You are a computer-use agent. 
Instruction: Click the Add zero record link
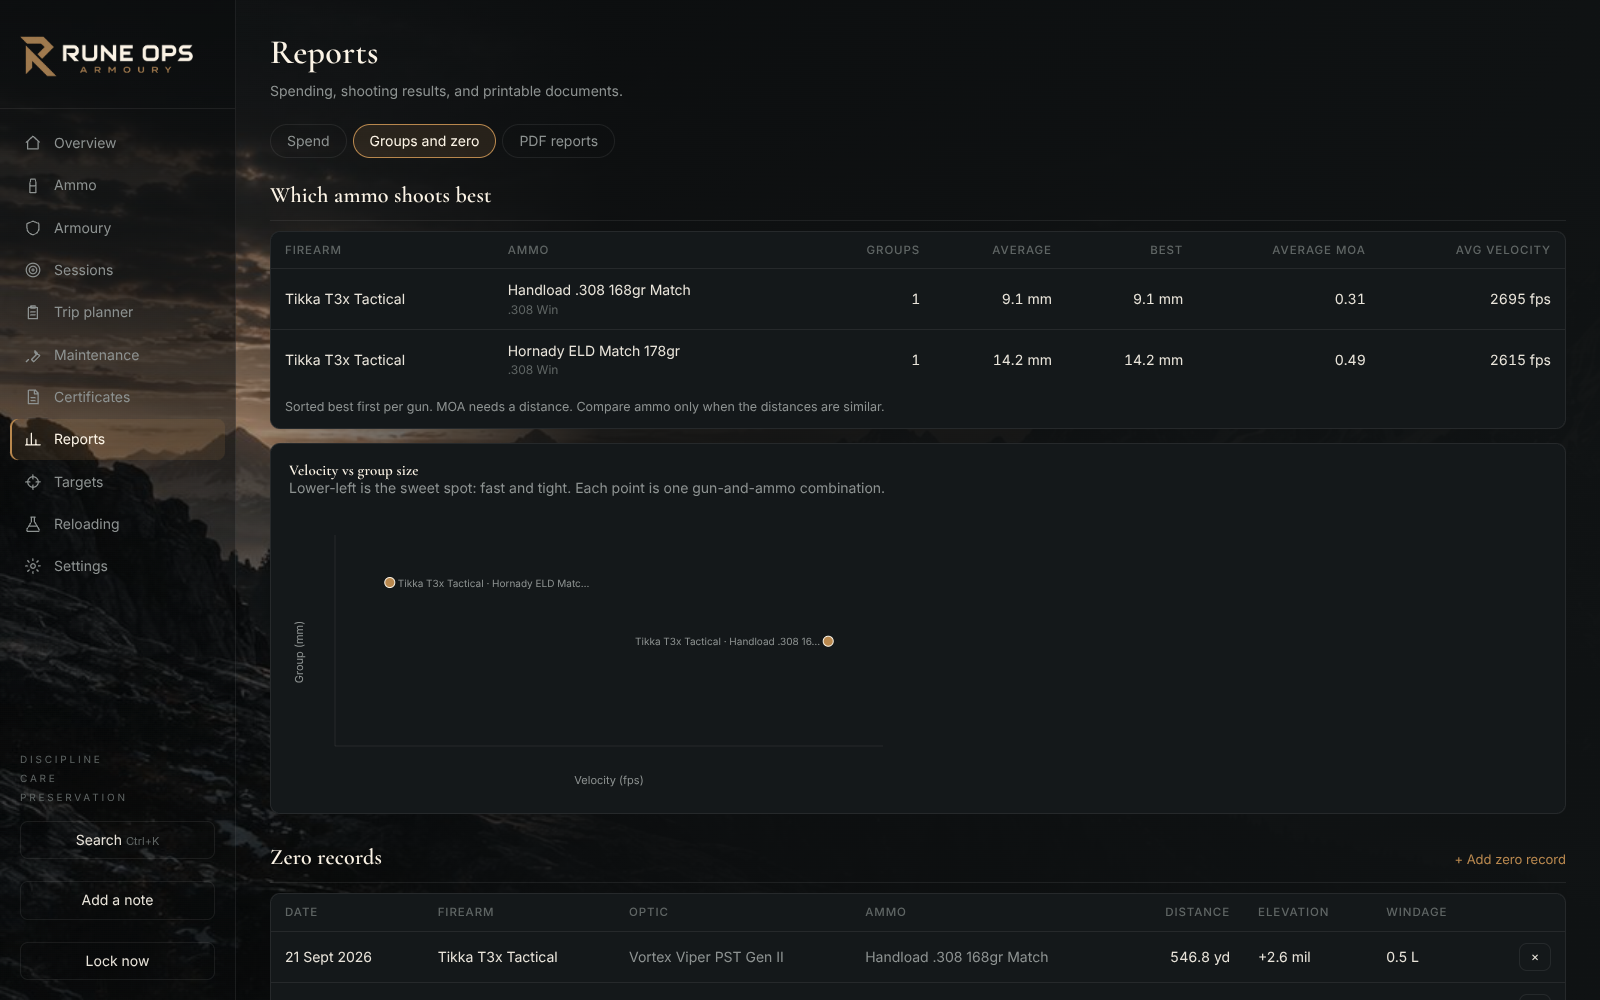[1510, 859]
